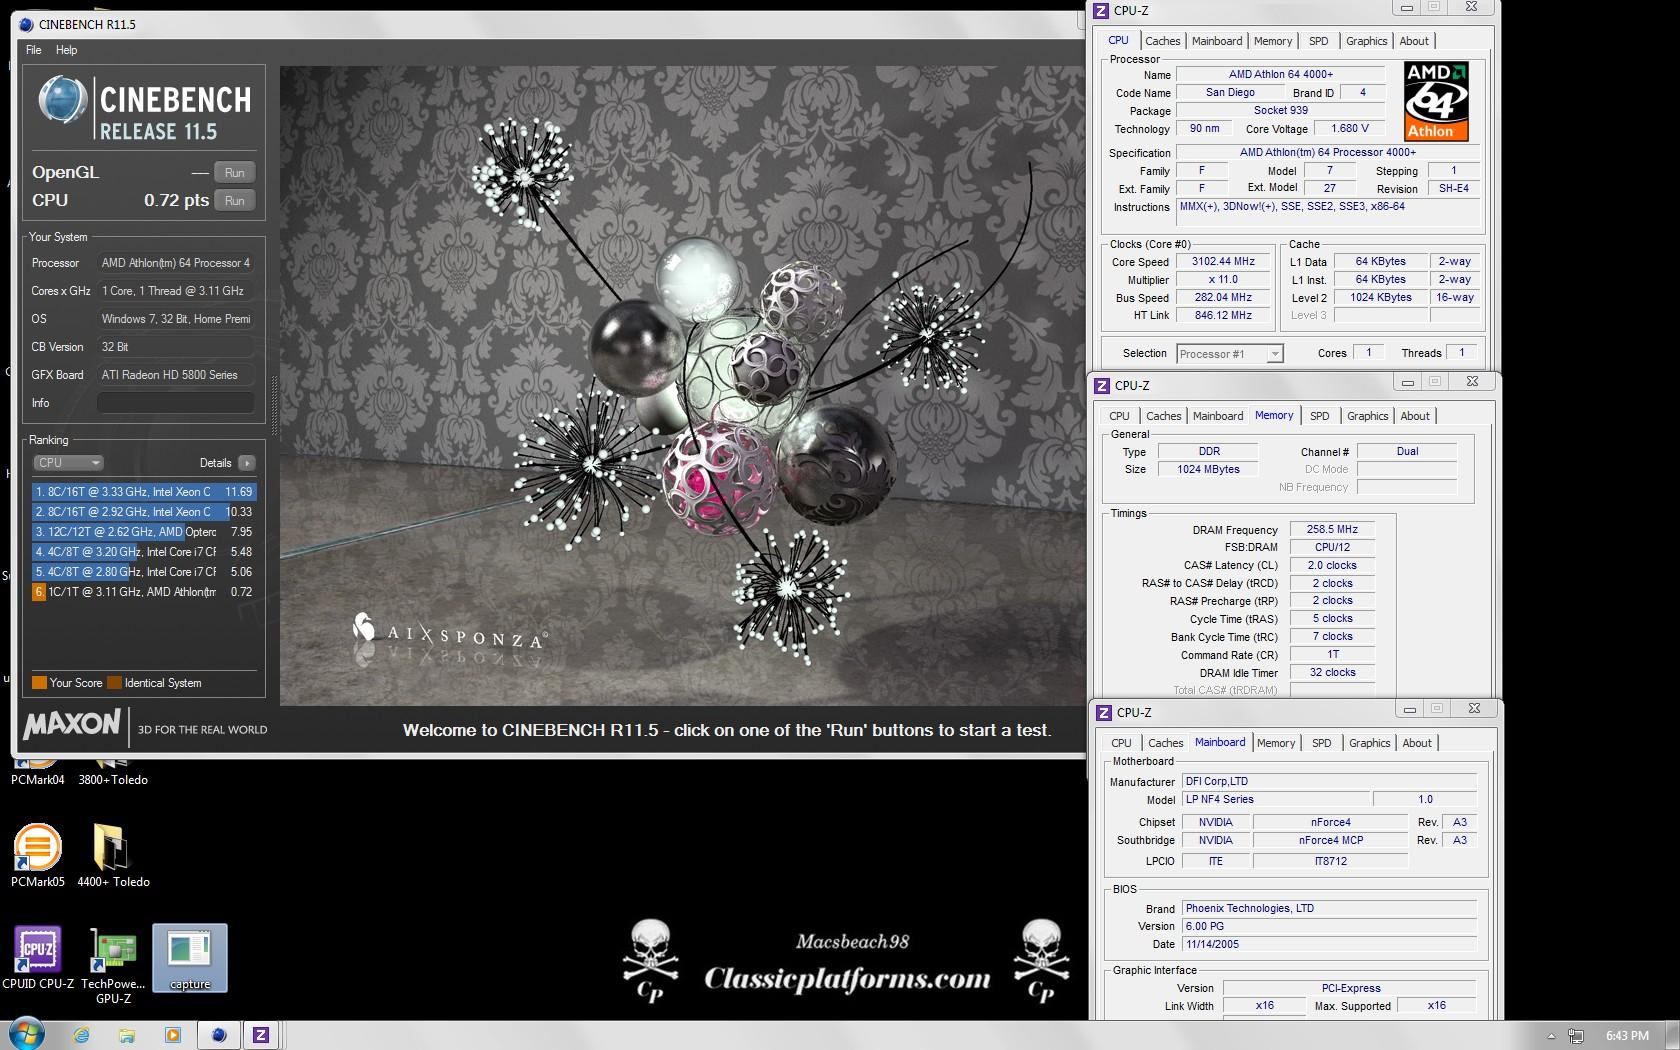Open SPD tab in top CPU-Z window

tap(1319, 41)
